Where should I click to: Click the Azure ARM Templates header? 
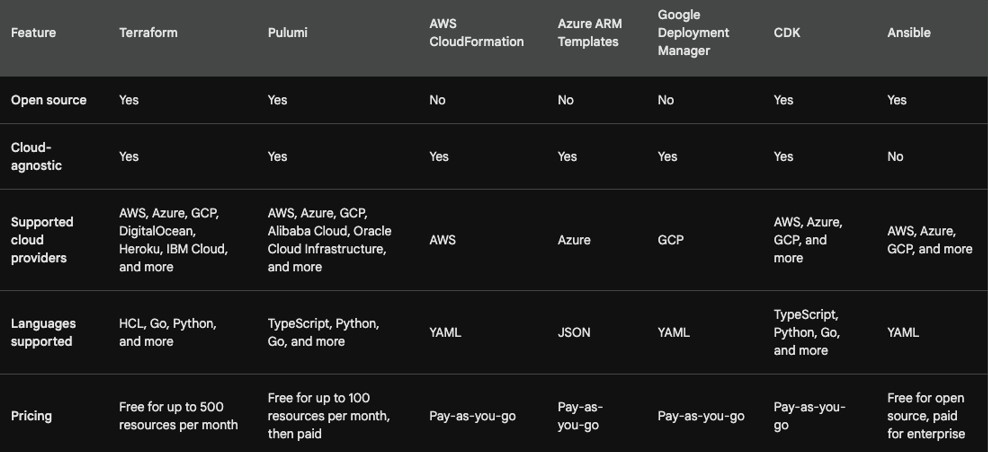(x=589, y=33)
